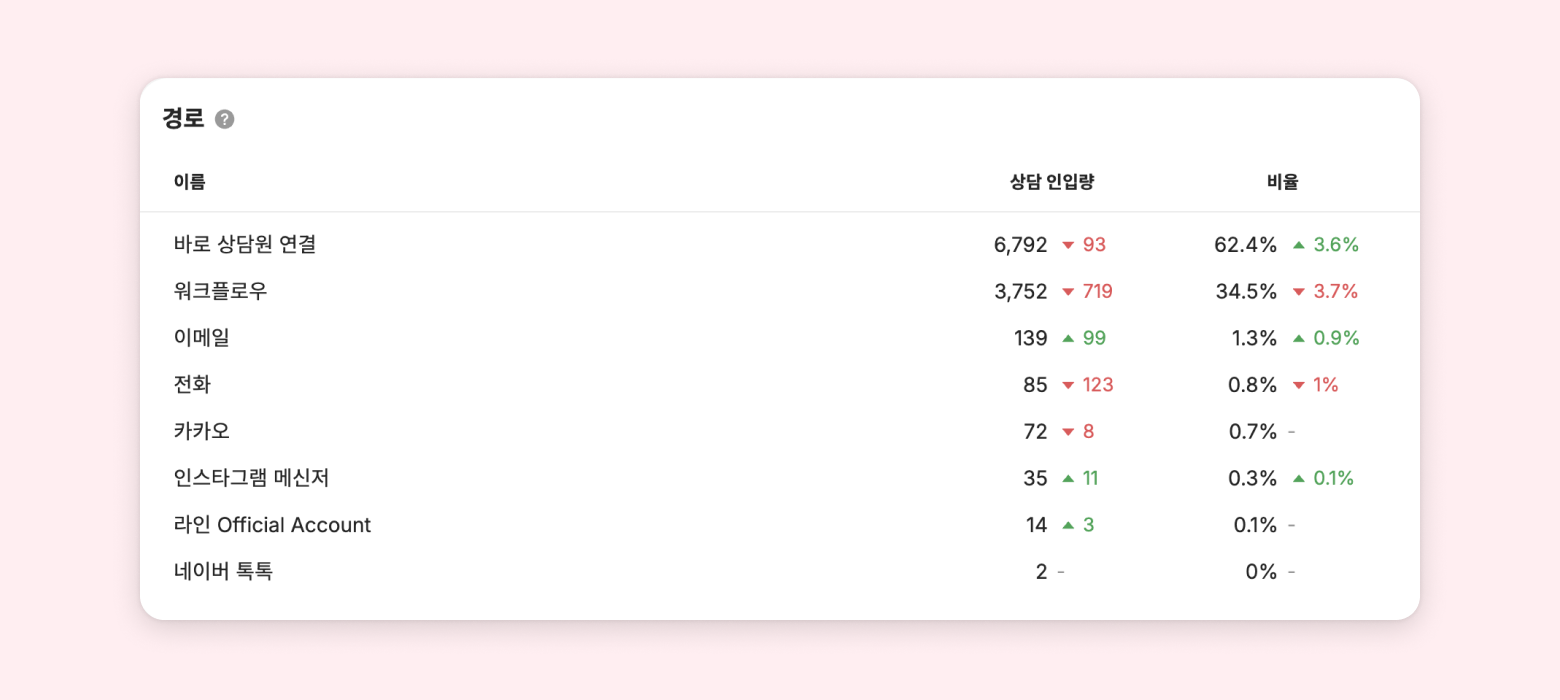Click the red down arrow beside 719
1560x700 pixels.
[x=1068, y=292]
